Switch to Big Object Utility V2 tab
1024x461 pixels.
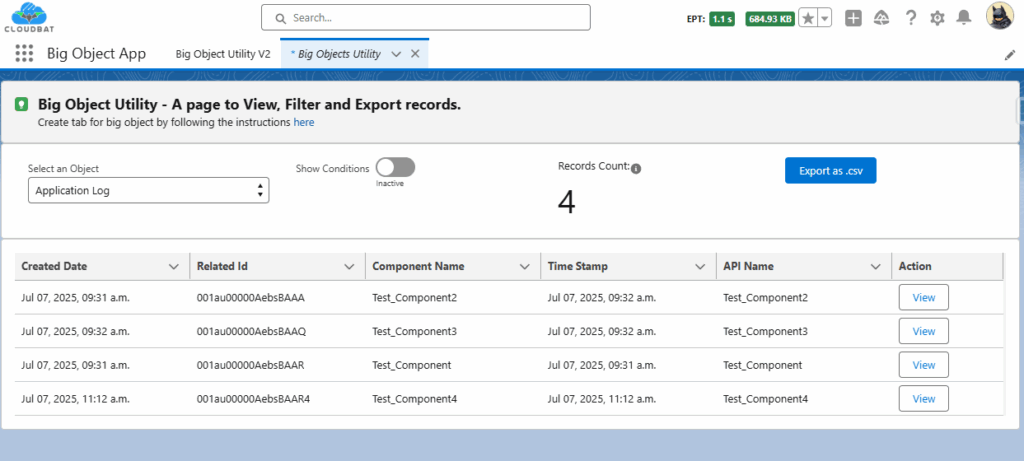point(222,54)
